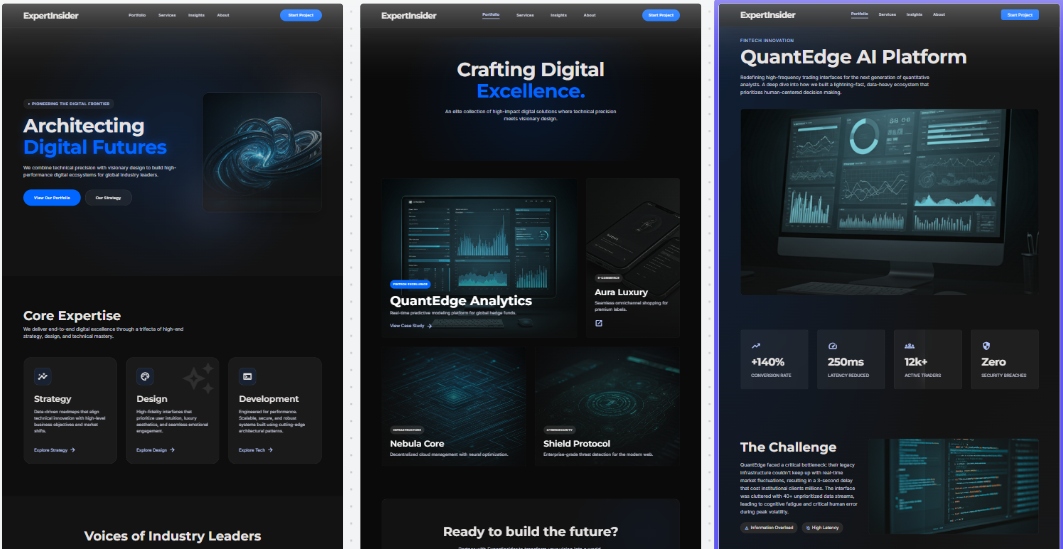
Task: Click the gauge icon above 250ms
Action: pyautogui.click(x=833, y=346)
